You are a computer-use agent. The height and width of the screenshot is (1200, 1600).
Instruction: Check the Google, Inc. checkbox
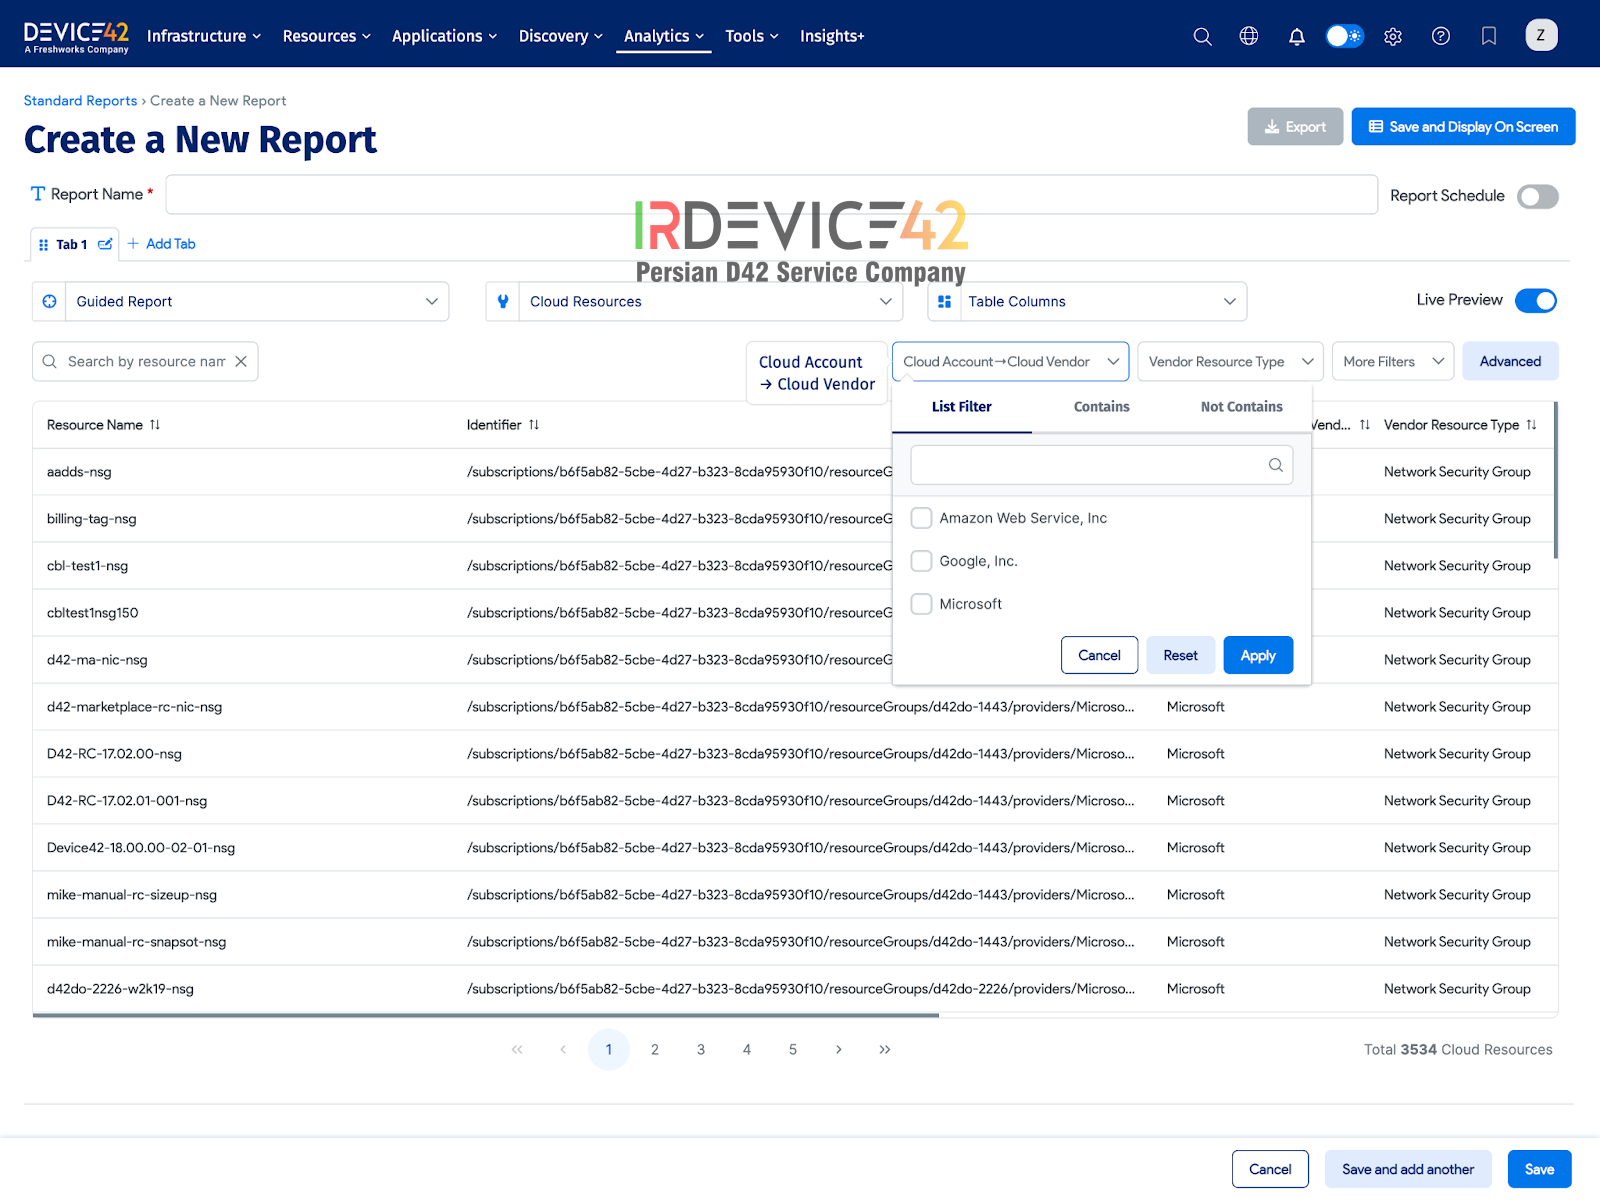922,561
